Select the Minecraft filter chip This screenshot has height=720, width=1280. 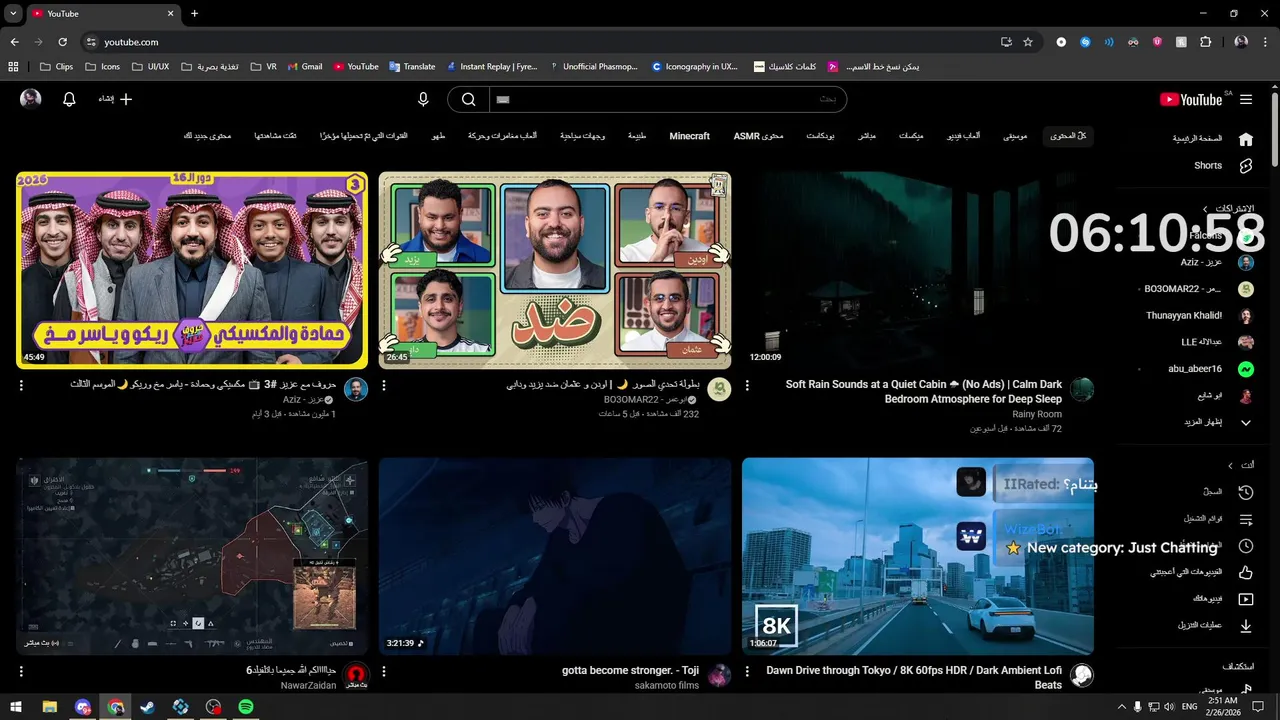(x=690, y=136)
